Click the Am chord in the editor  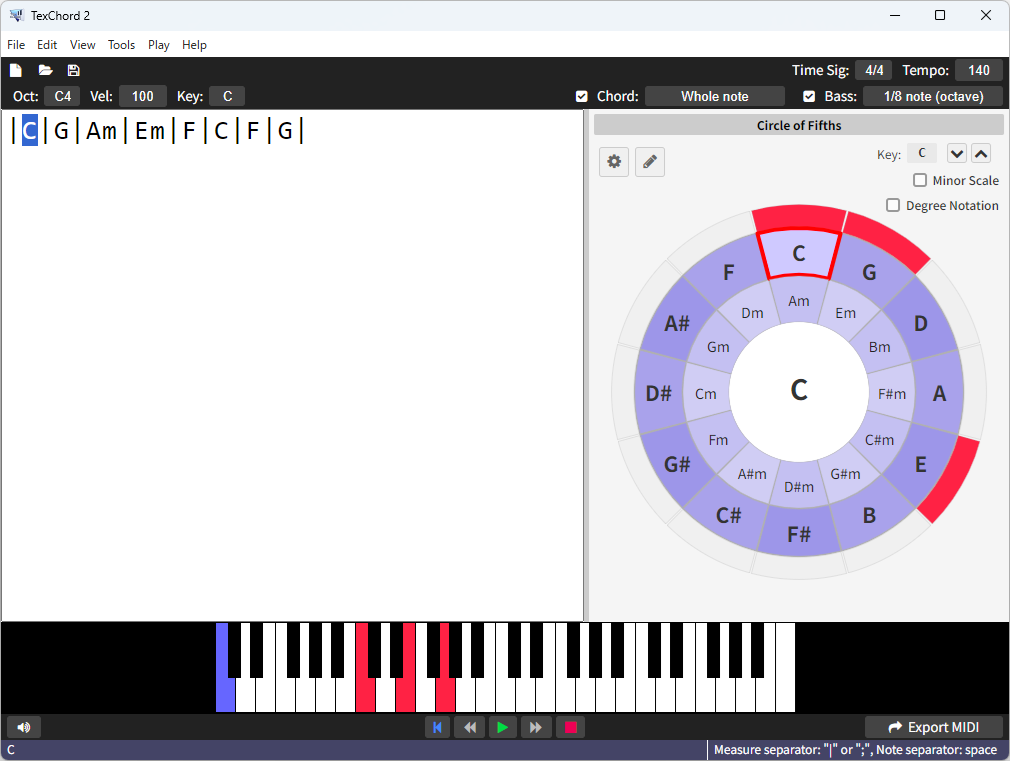point(102,130)
